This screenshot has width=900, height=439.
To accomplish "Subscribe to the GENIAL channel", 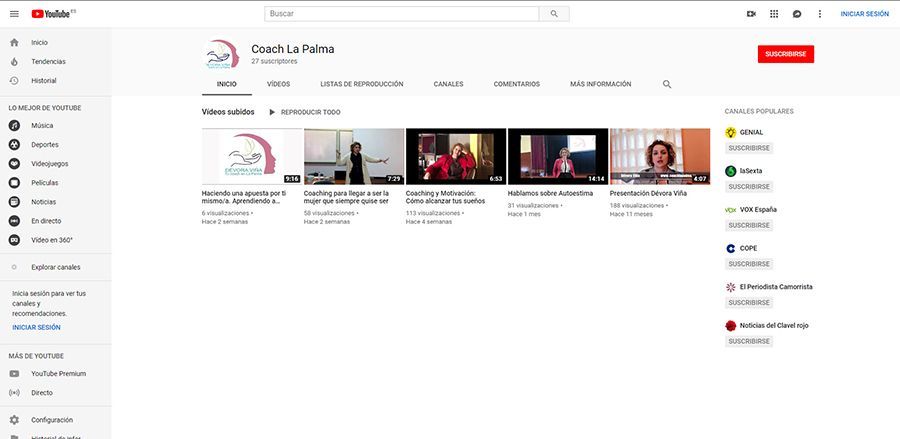I will pyautogui.click(x=748, y=148).
